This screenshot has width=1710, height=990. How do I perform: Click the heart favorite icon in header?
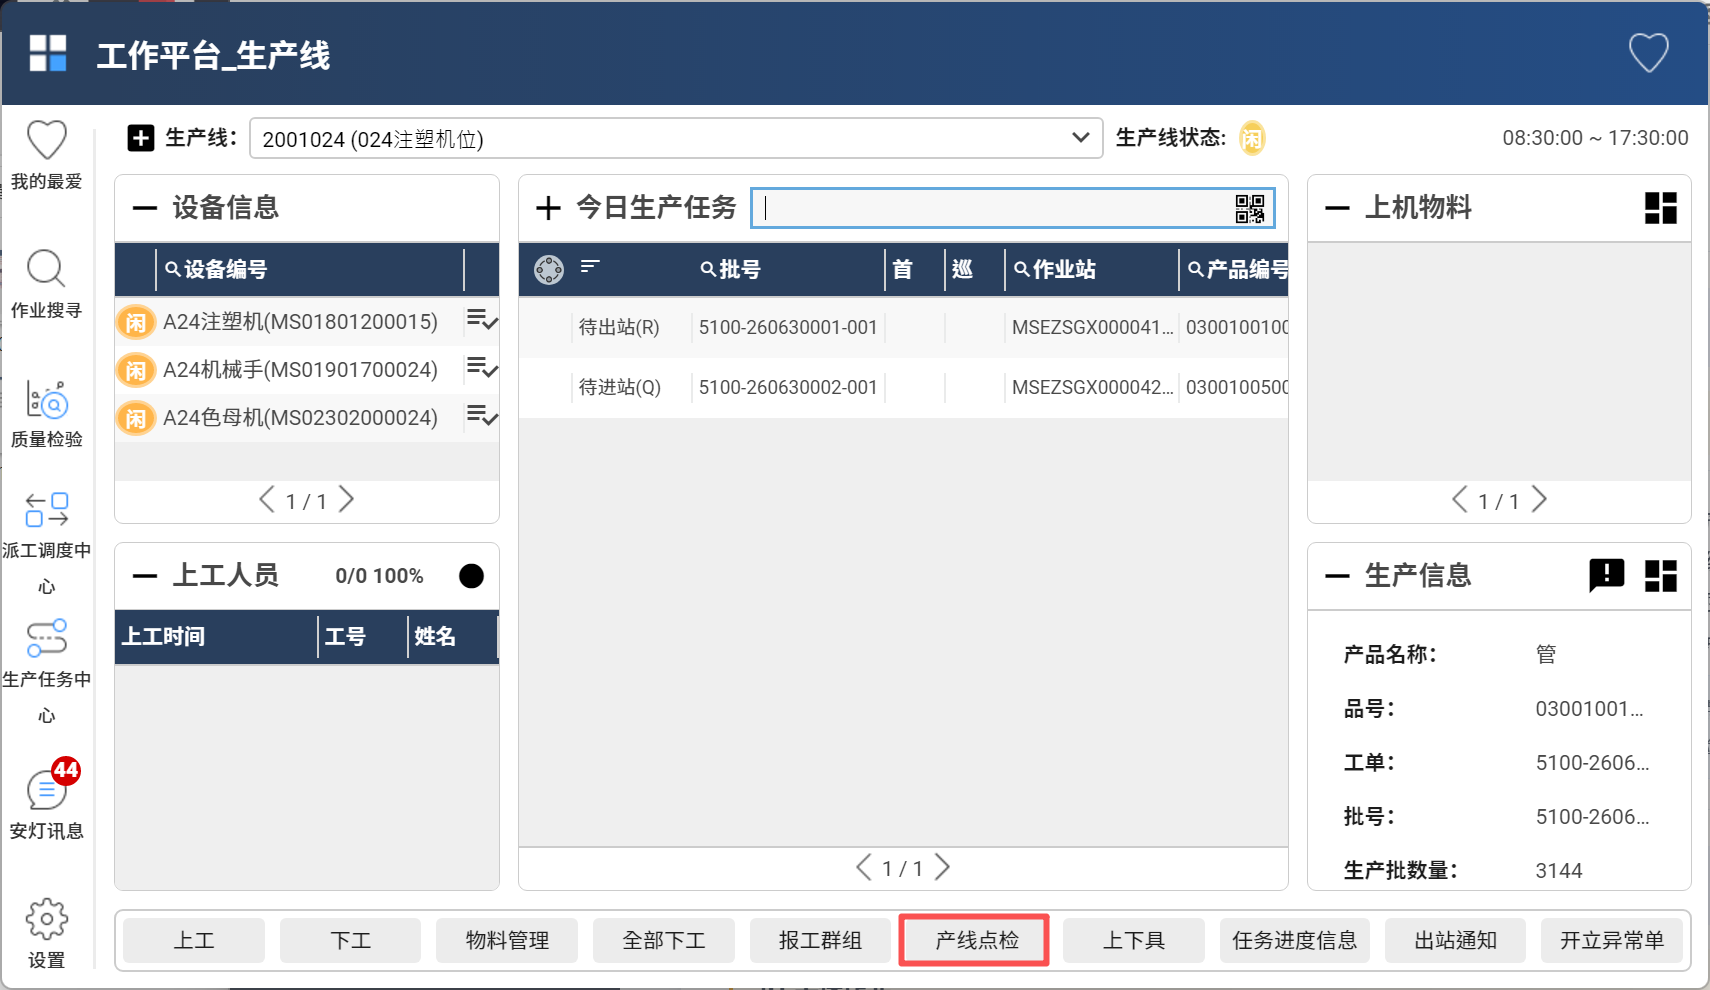click(1648, 53)
